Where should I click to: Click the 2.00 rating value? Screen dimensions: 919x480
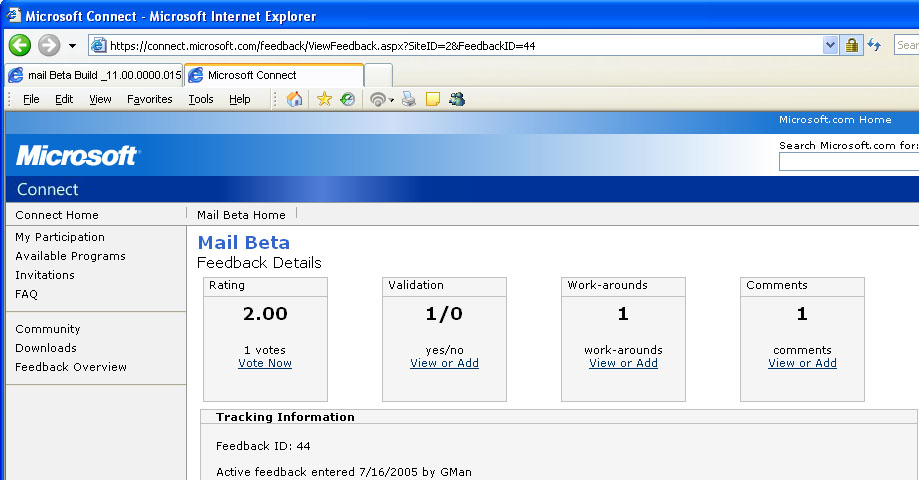coord(265,314)
